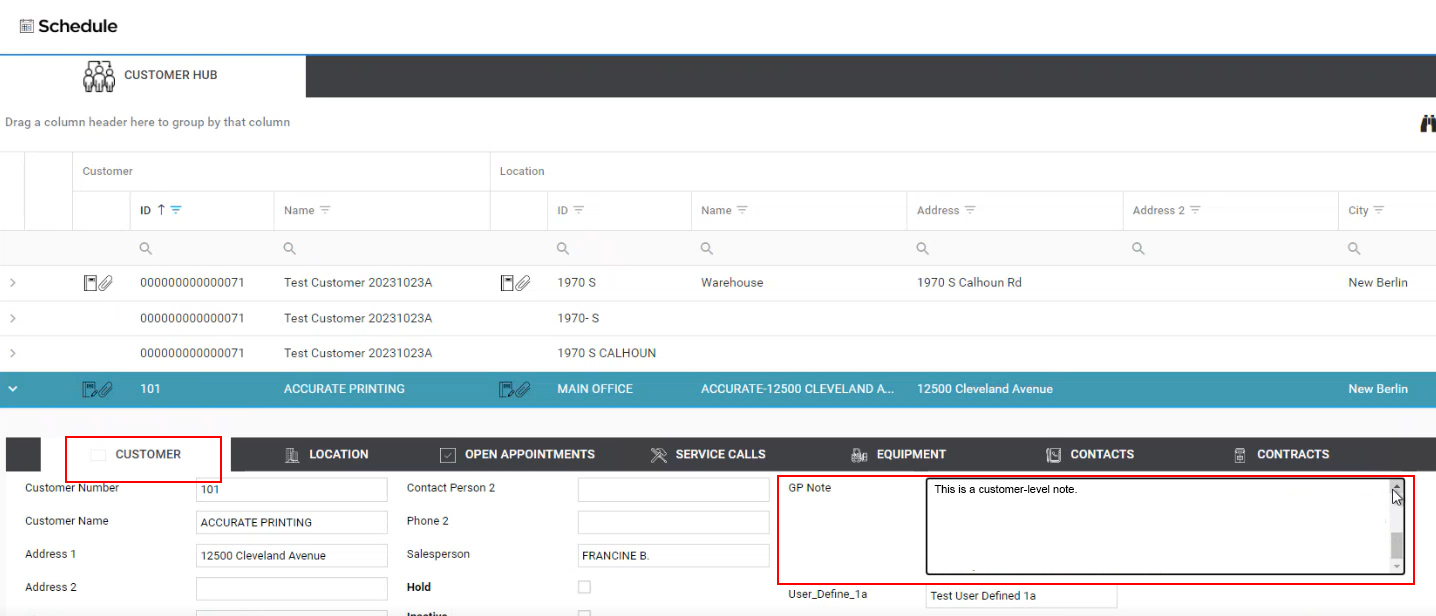
Task: Open note attachment icon for Test Customer 20231023A
Action: [x=98, y=283]
